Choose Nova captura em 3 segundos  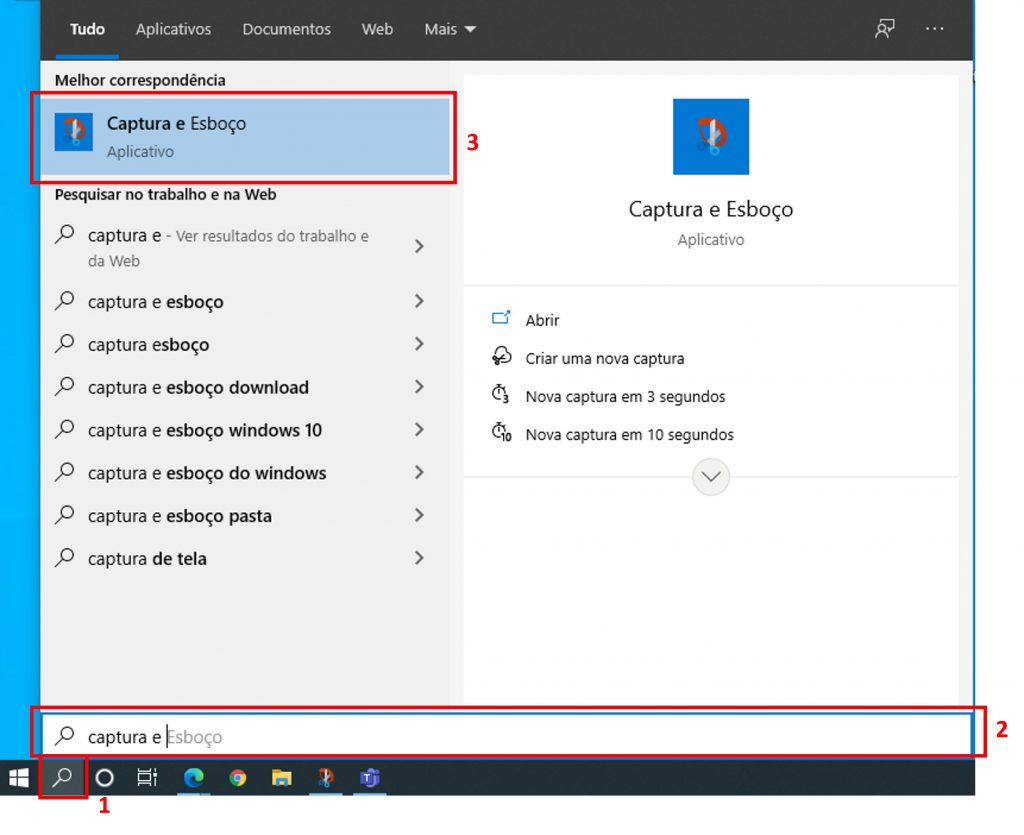pyautogui.click(x=625, y=396)
